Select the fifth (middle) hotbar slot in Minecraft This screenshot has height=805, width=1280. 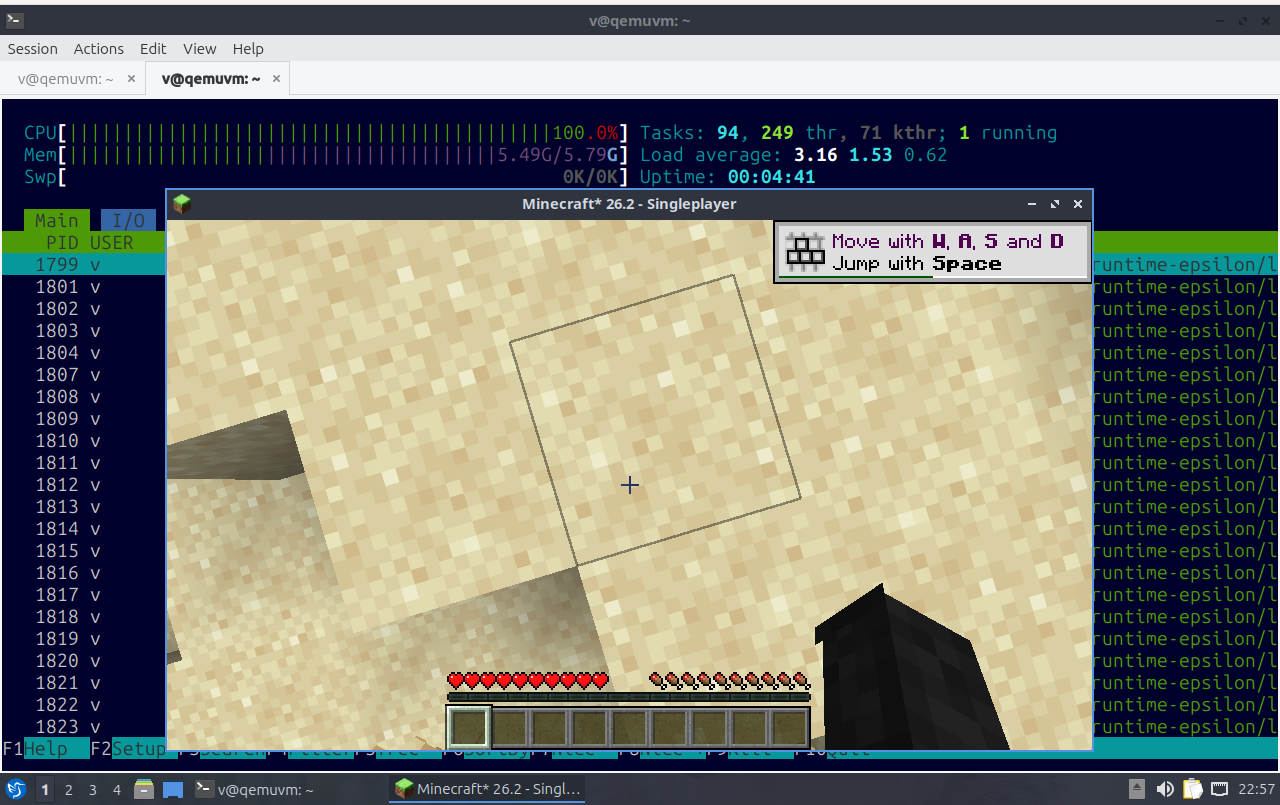[x=629, y=727]
